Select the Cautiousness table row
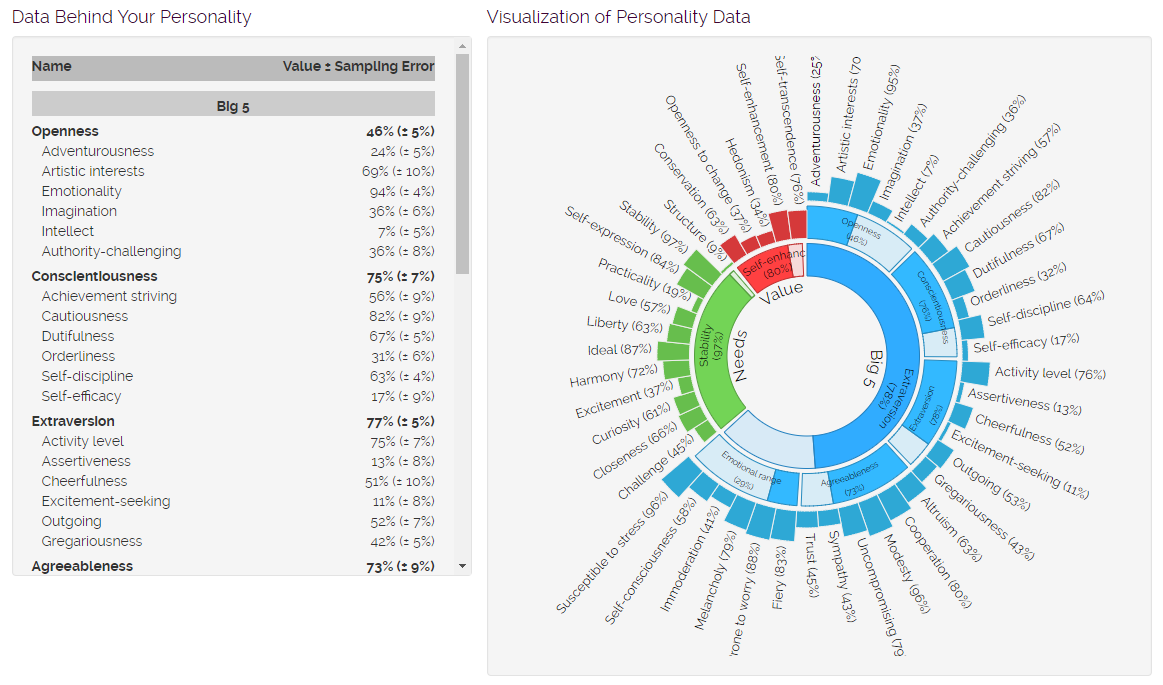 click(233, 317)
